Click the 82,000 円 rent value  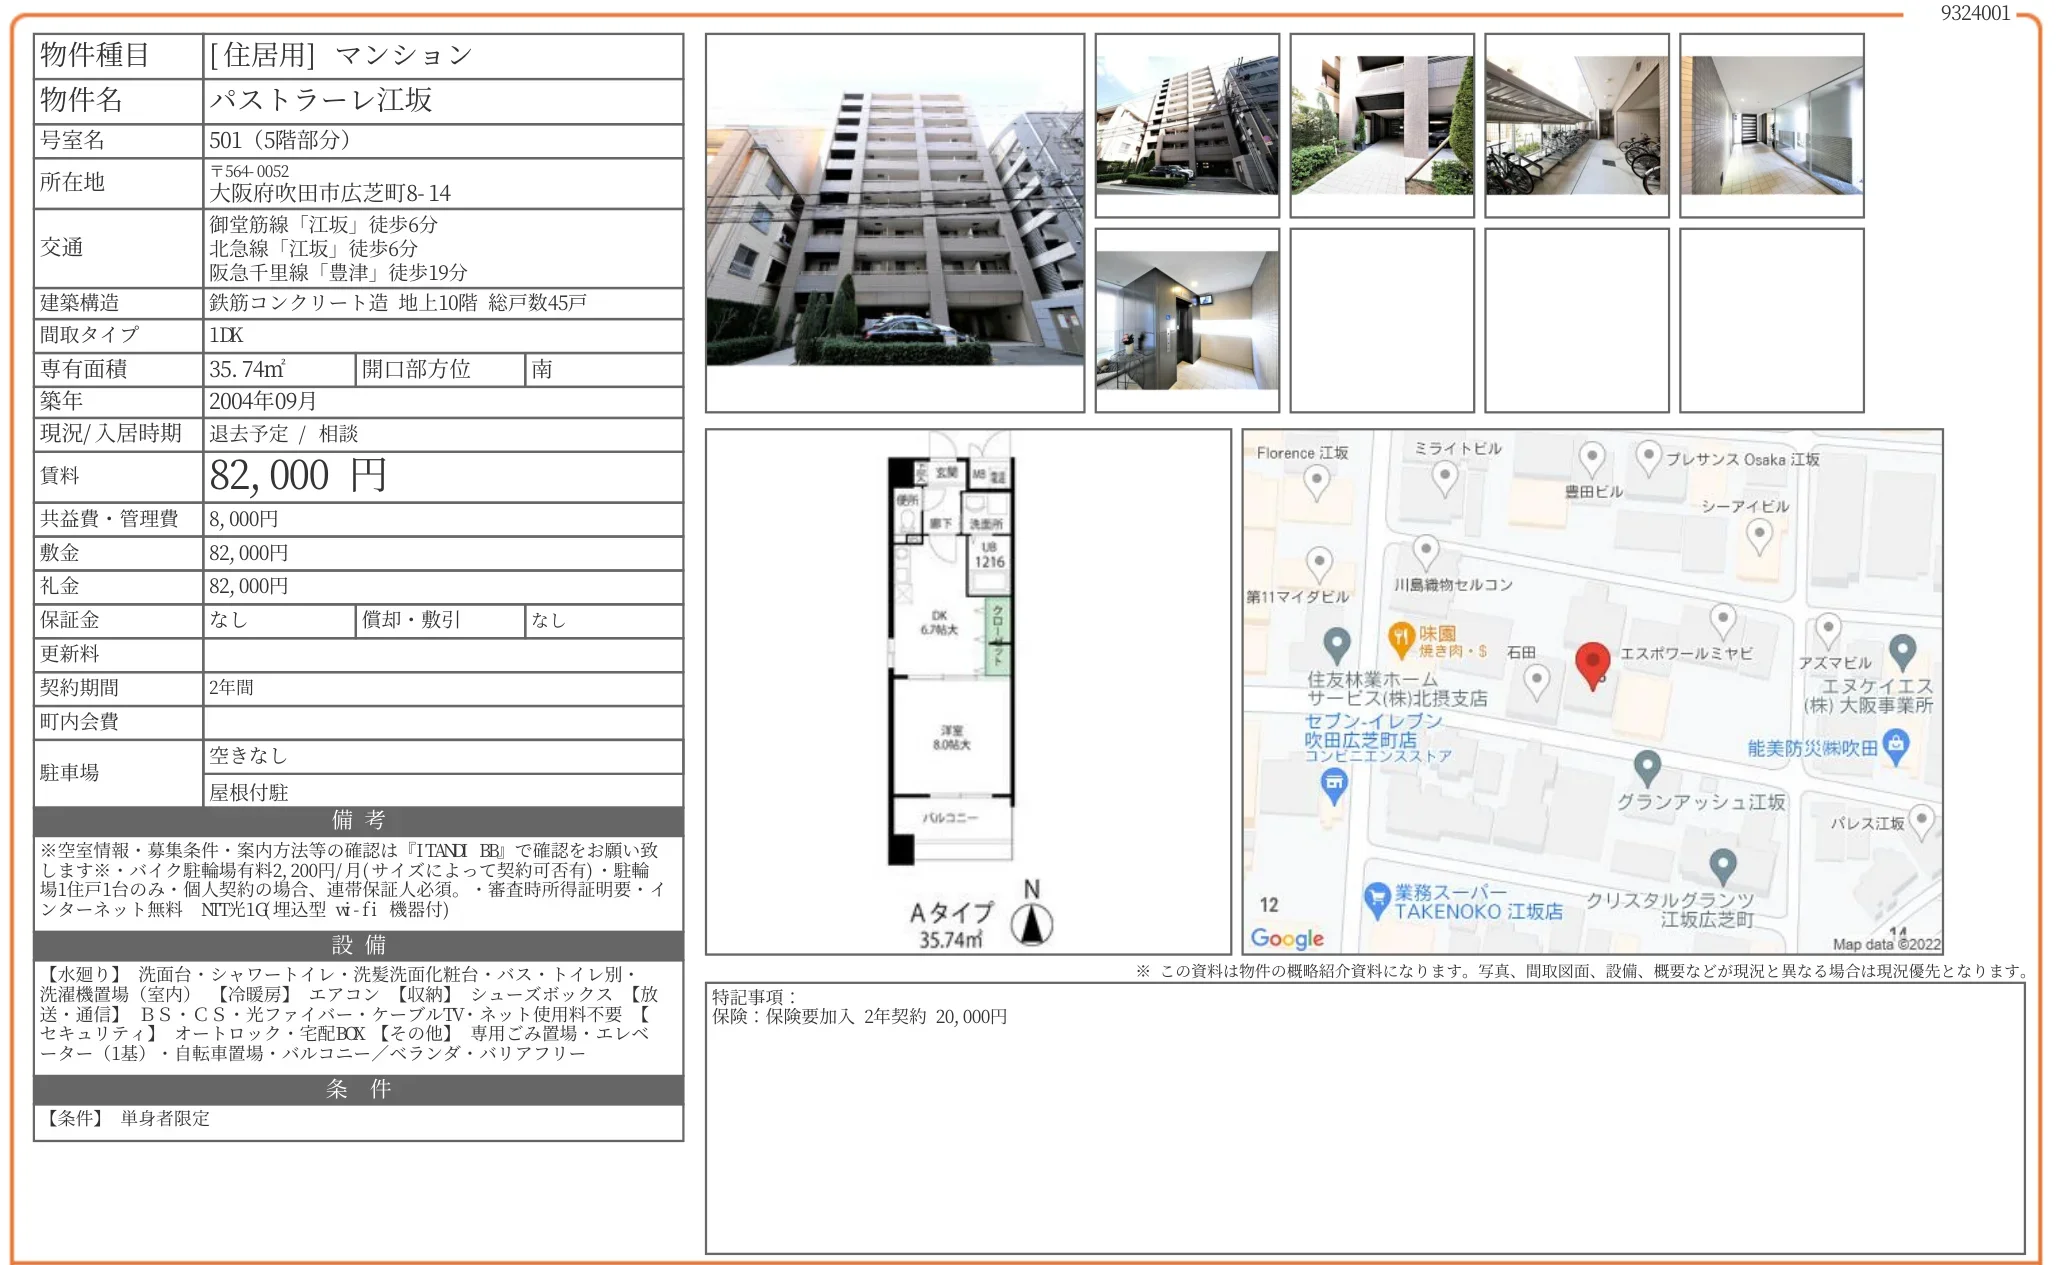(x=297, y=476)
